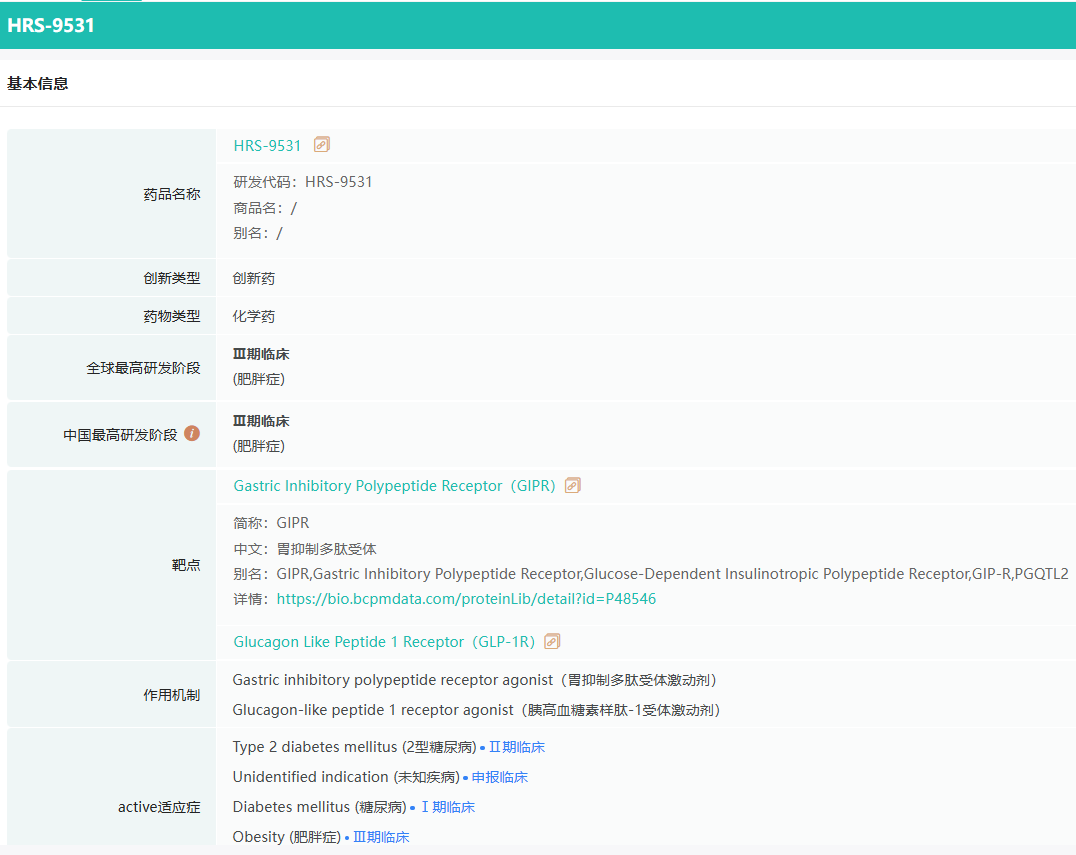This screenshot has width=1076, height=855.
Task: Open the Glucagon Like Peptide 1 Receptor link
Action: (x=384, y=642)
